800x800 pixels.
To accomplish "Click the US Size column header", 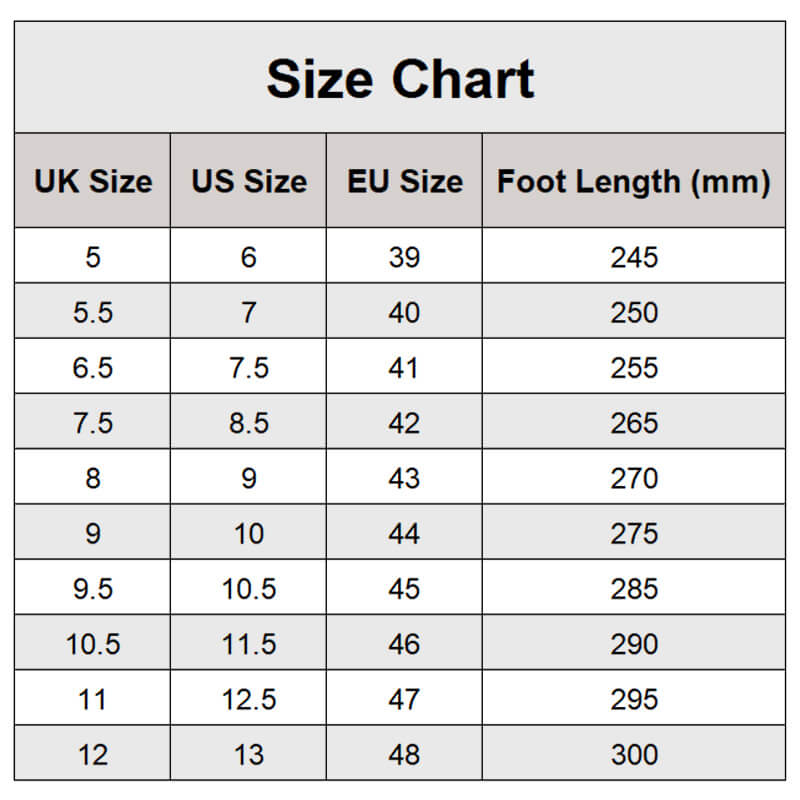I will point(249,182).
